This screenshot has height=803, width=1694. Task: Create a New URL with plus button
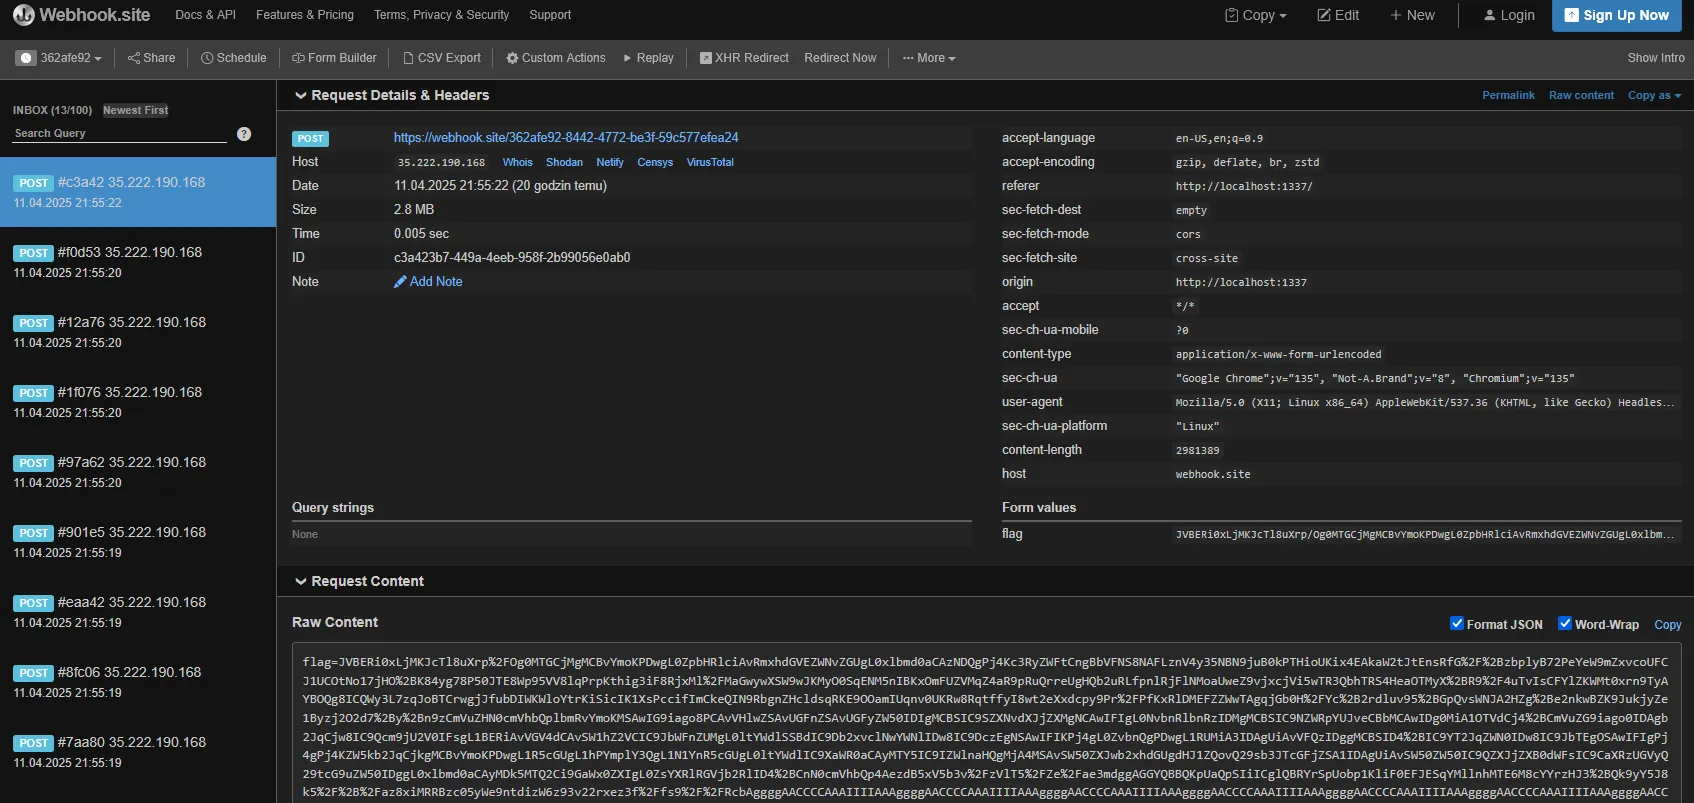pos(1412,15)
